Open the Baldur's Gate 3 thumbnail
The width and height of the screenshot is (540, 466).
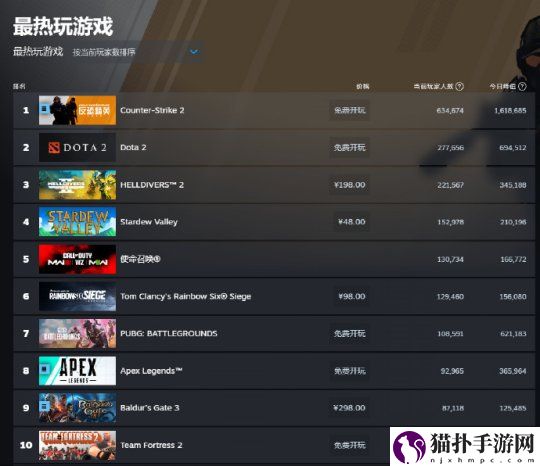(77, 408)
